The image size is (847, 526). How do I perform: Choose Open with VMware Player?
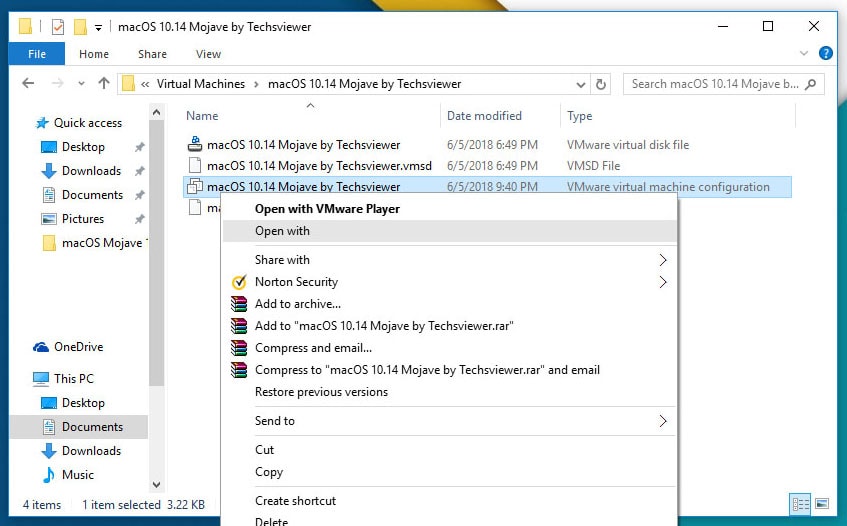(x=327, y=209)
